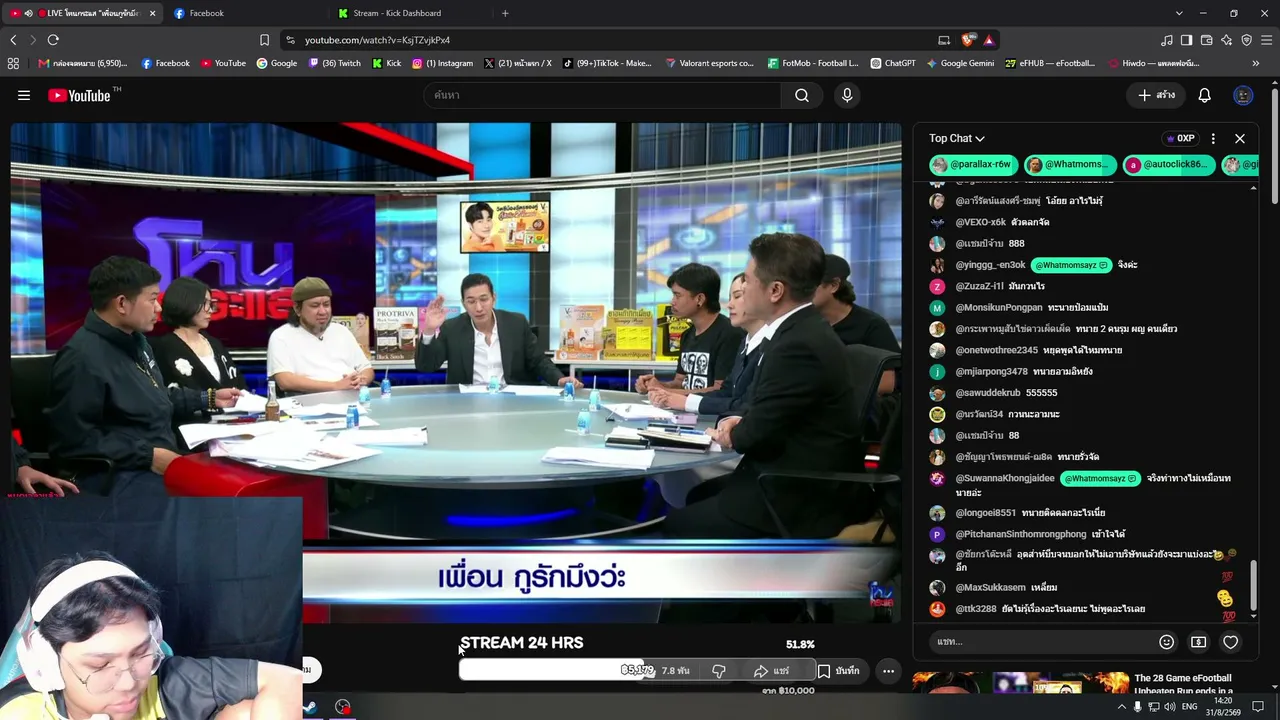This screenshot has height=720, width=1280.
Task: Open the Google Gemini bookmark
Action: click(960, 63)
